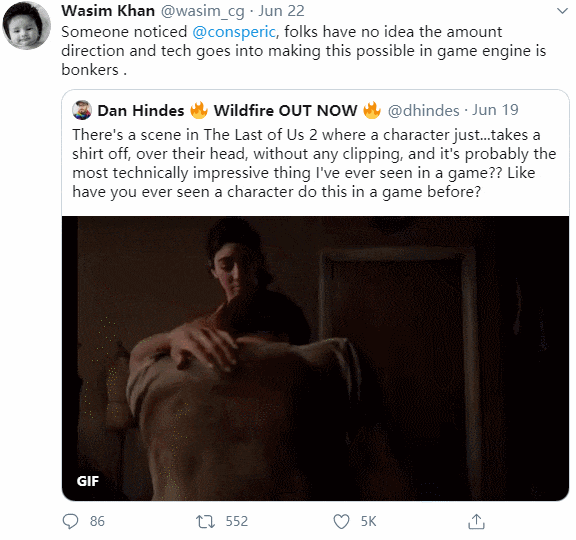Open the quoted tweet's Jun 19 date
This screenshot has height=540, width=576.
point(495,110)
